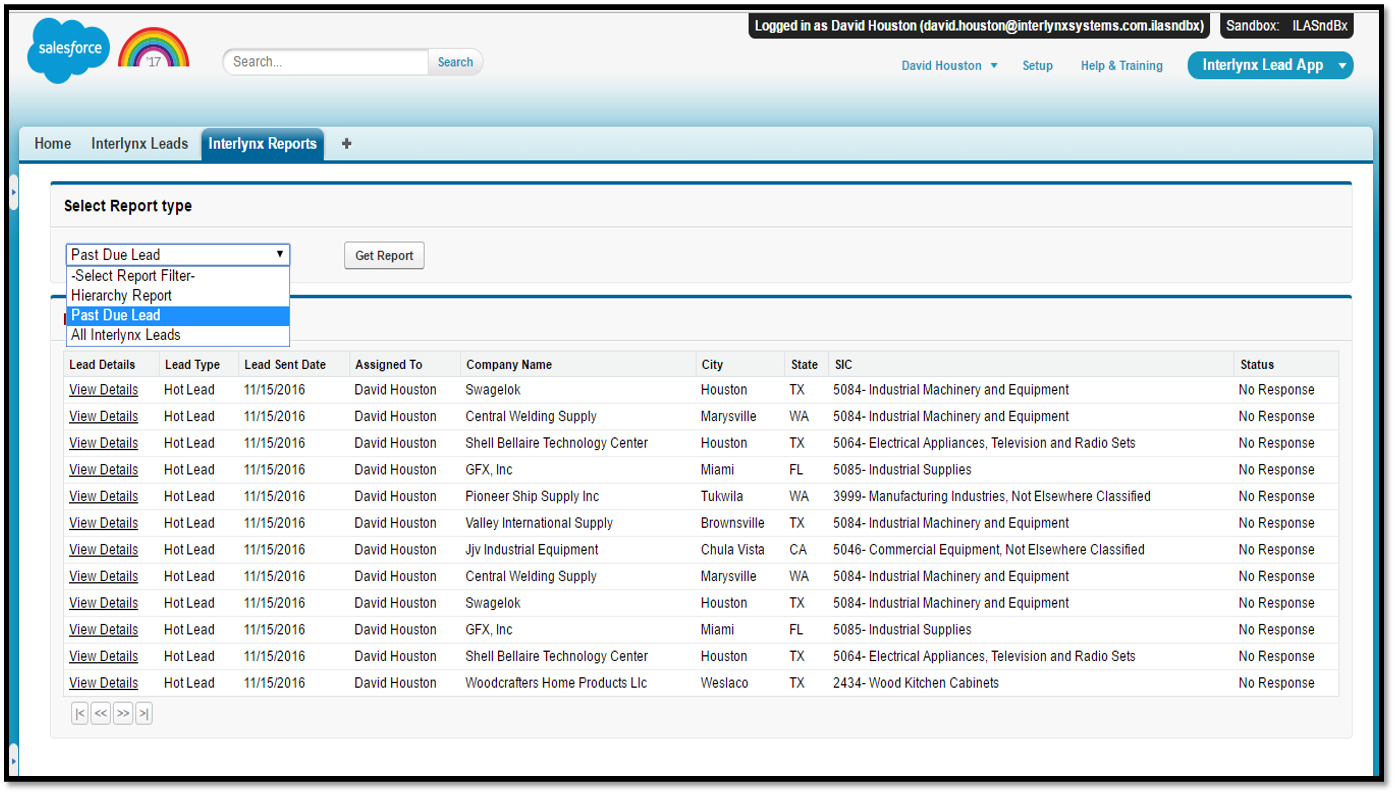Viewport: 1395px width, 794px height.
Task: Go to next page of leads
Action: click(x=122, y=713)
